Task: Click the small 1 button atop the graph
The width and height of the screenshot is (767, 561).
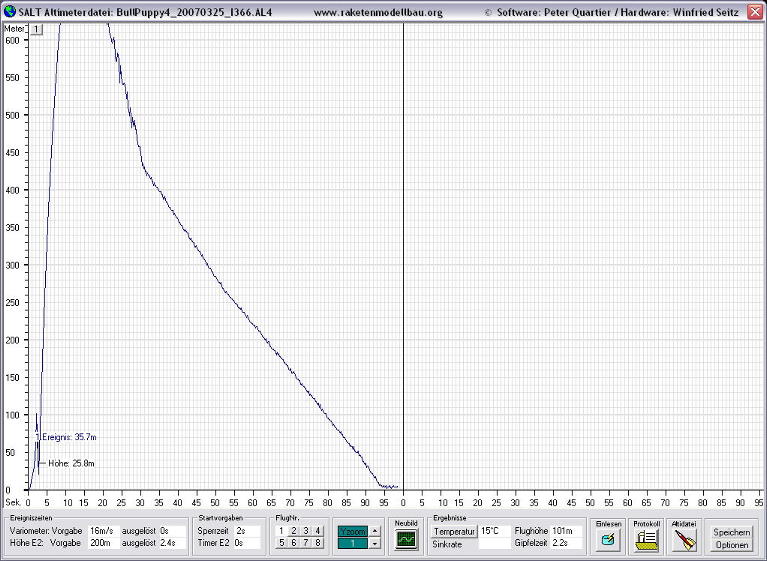Action: pyautogui.click(x=38, y=29)
